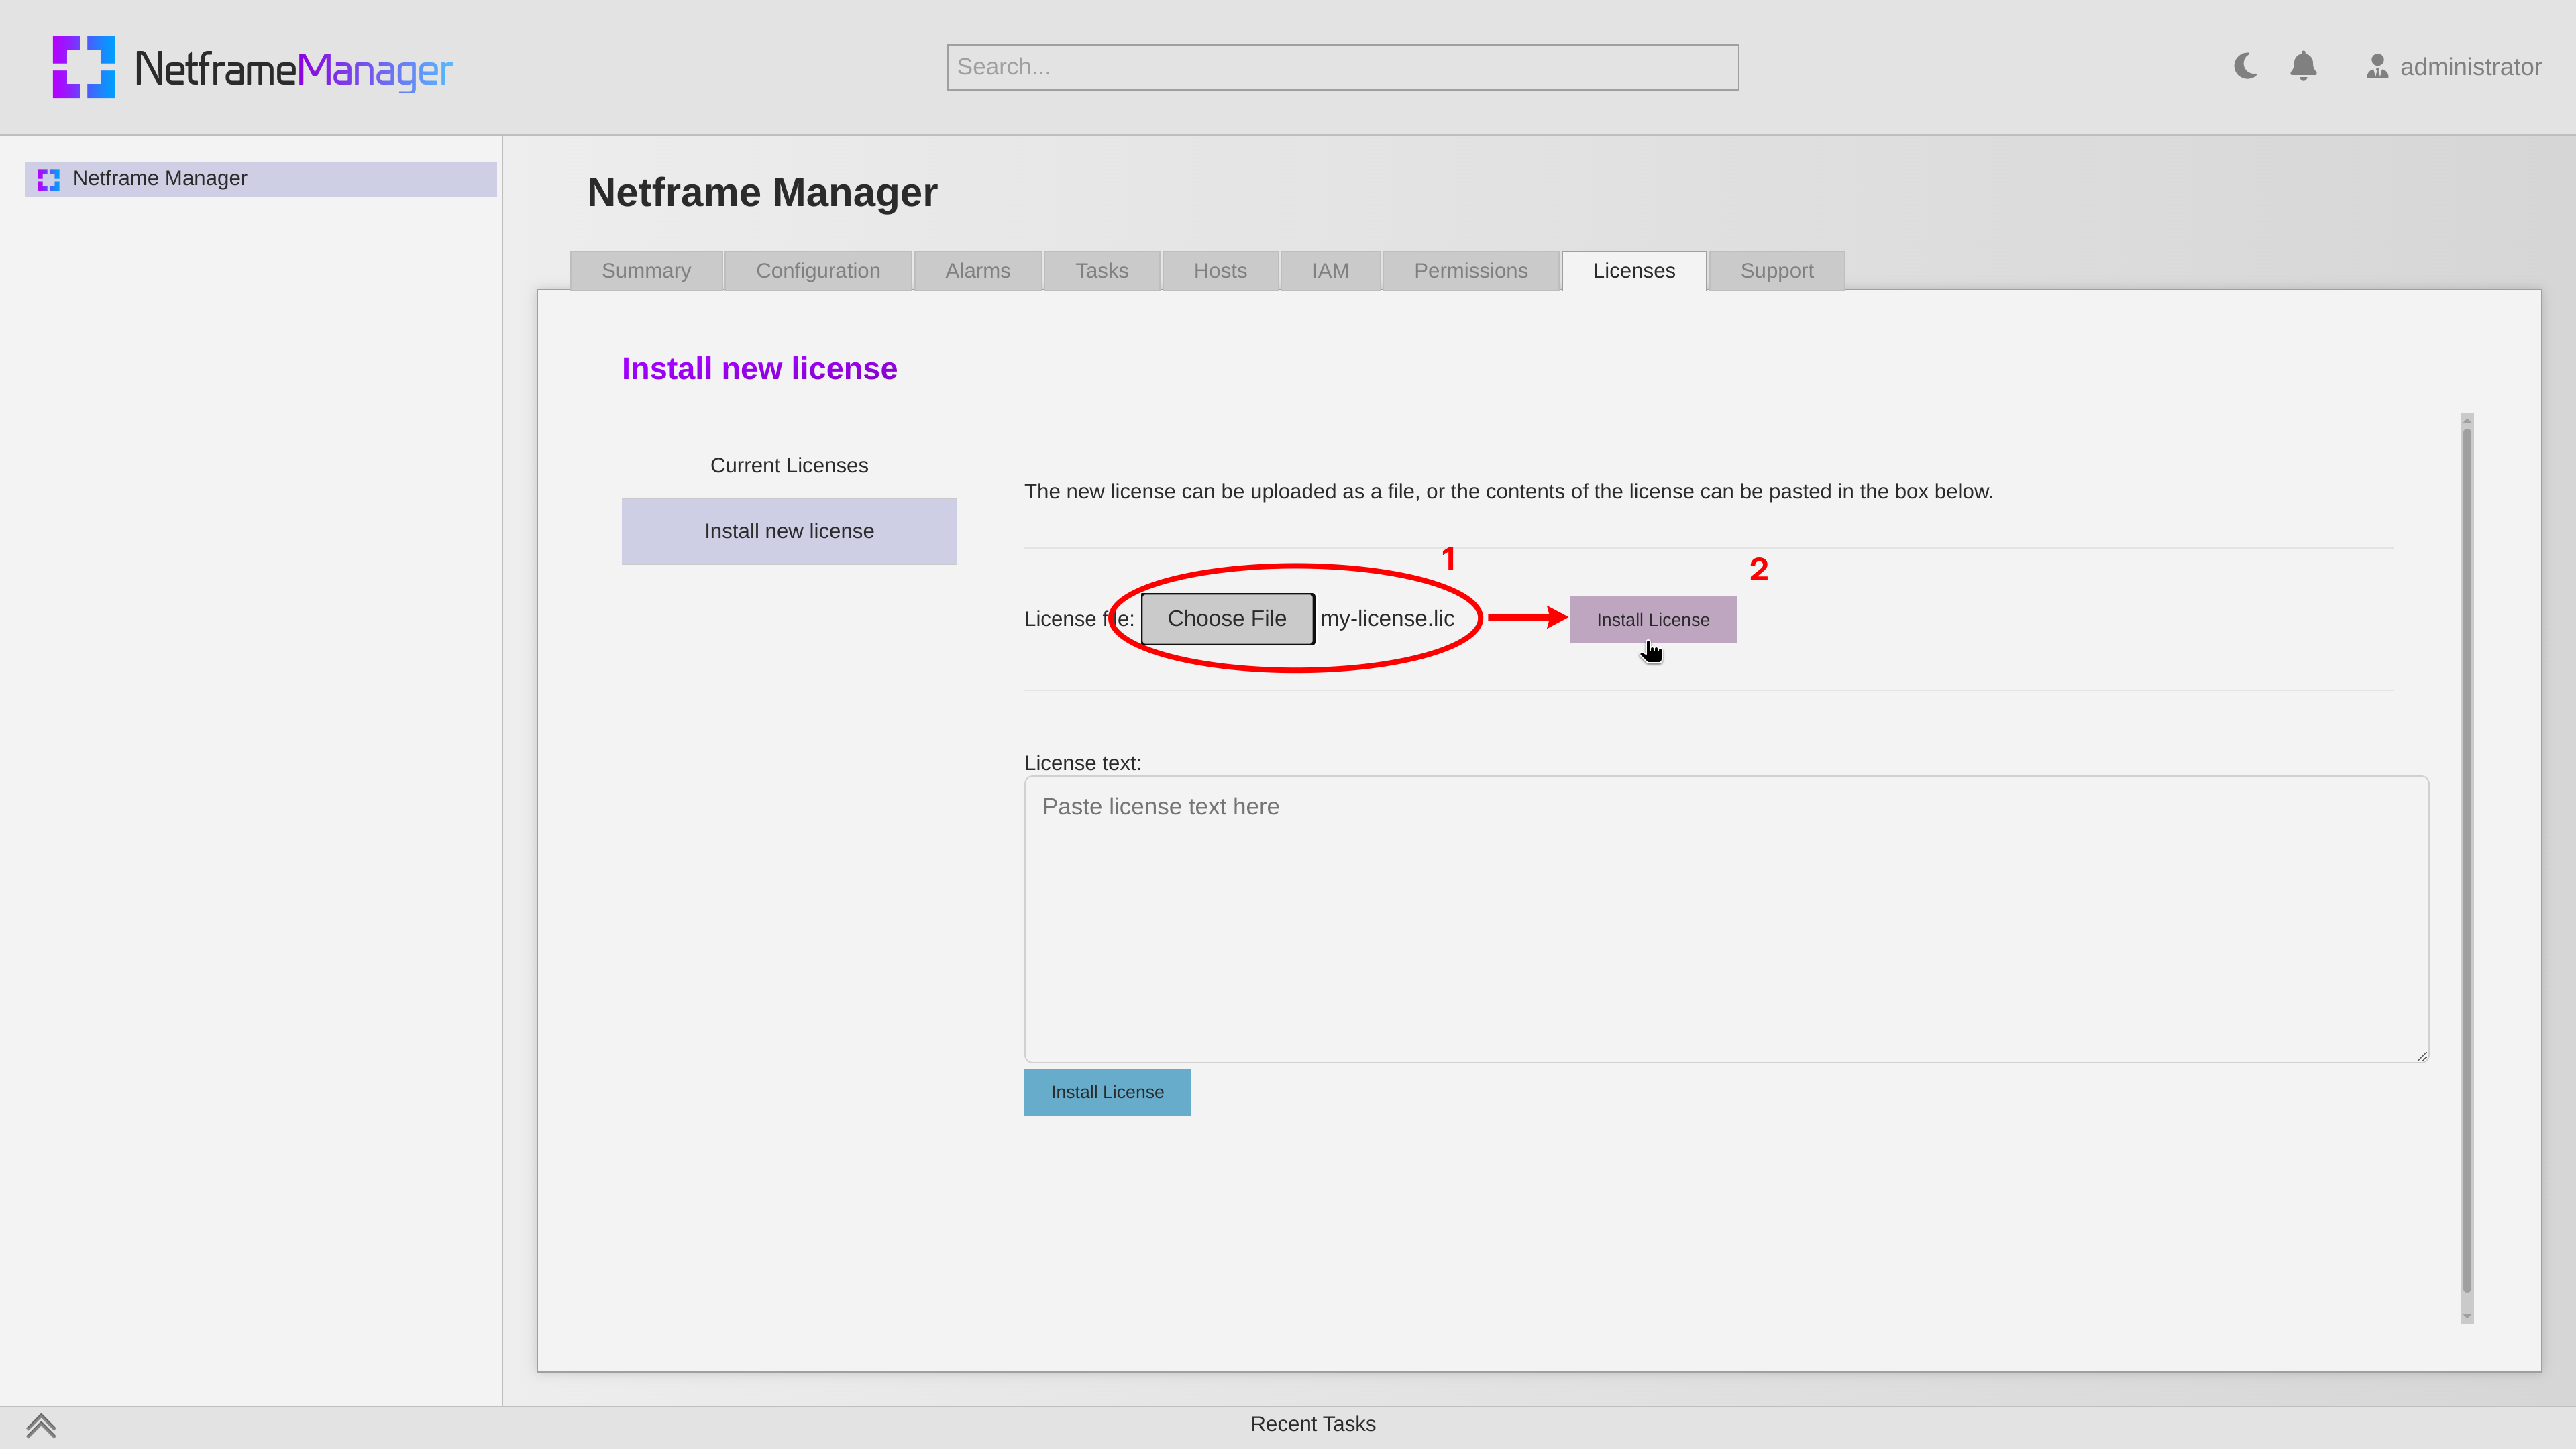Click the Install new license heading

(759, 369)
